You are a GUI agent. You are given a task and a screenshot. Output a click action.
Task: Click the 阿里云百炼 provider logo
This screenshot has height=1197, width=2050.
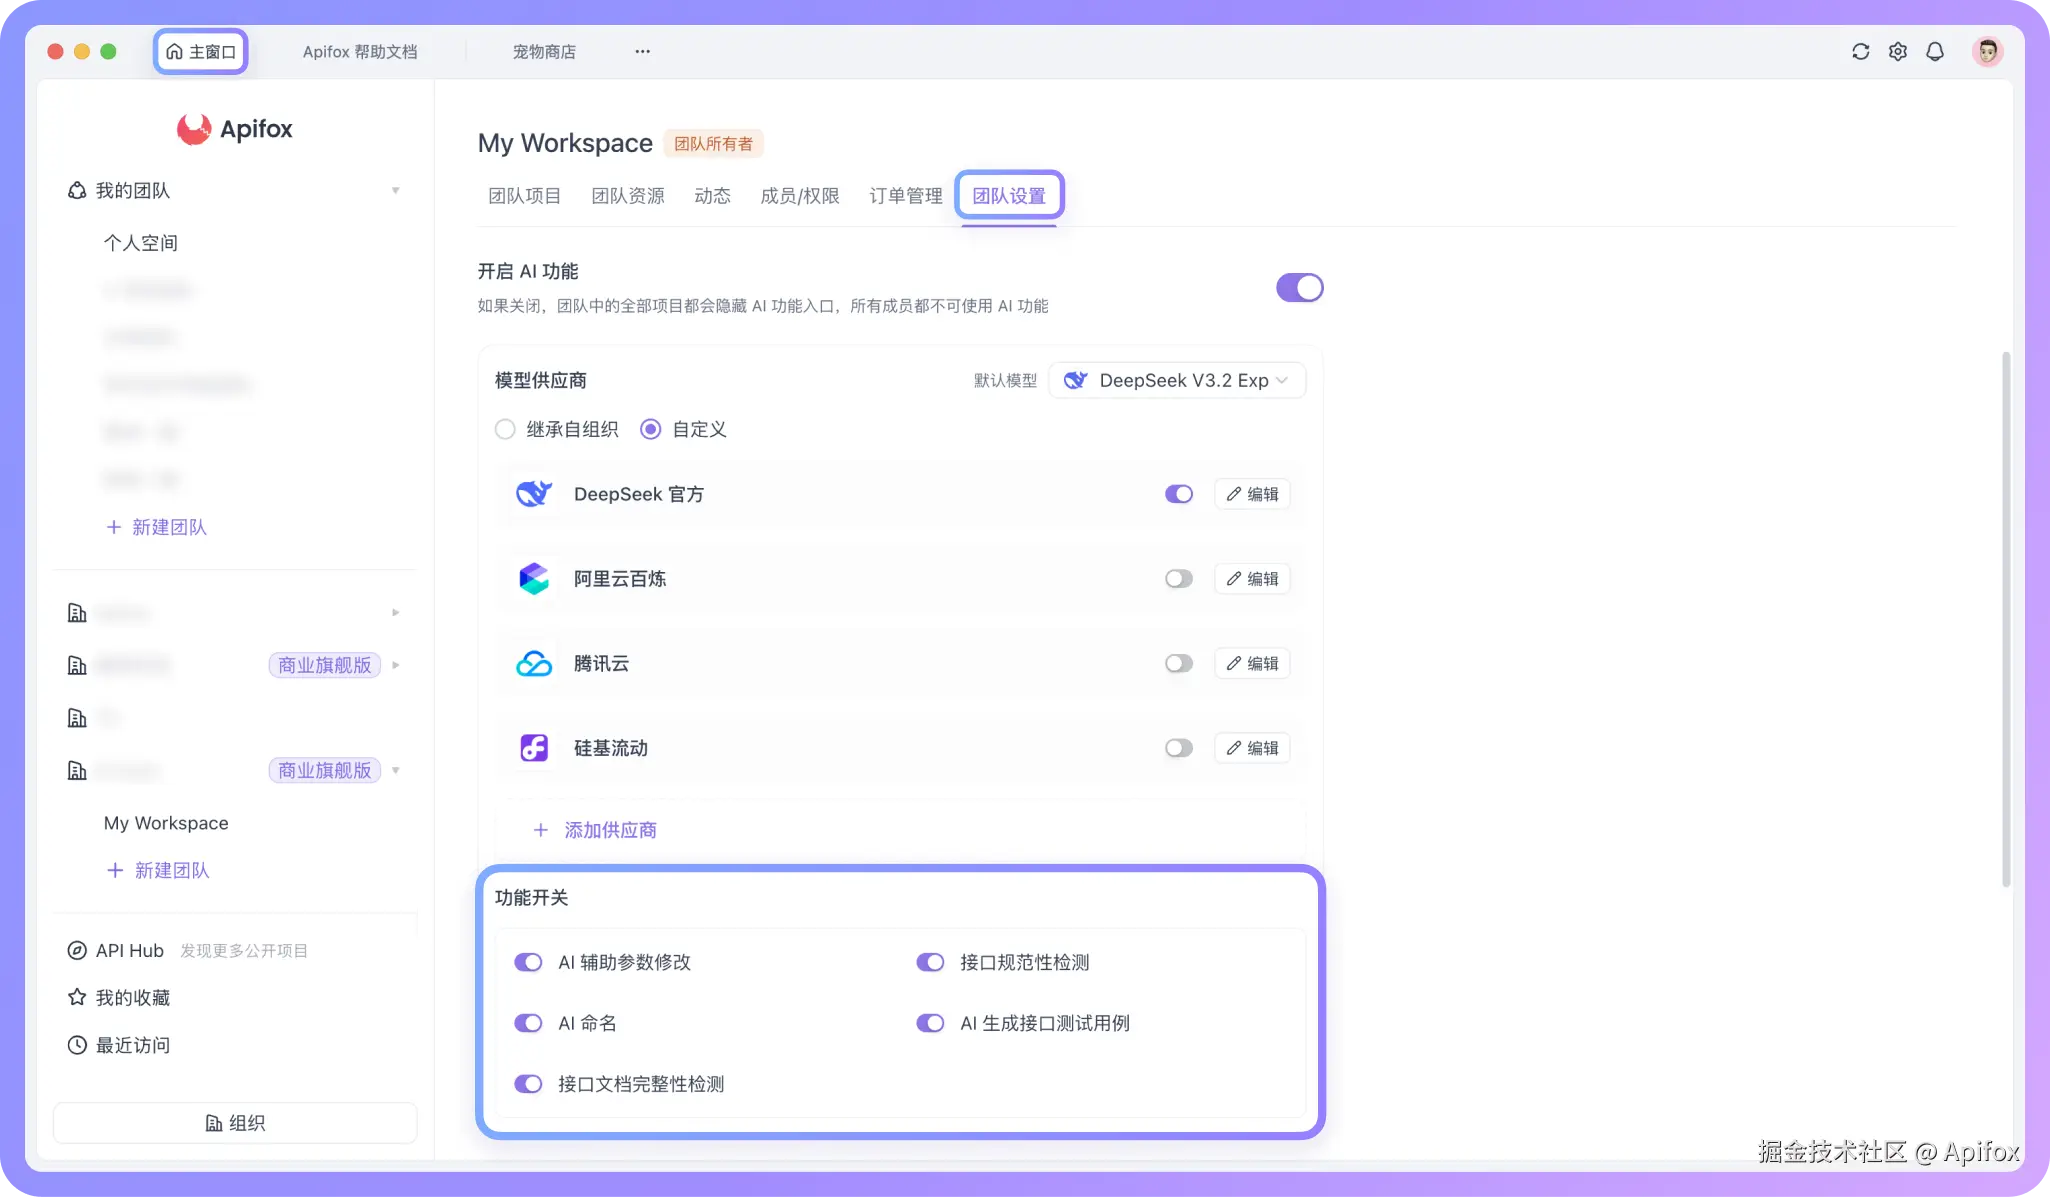534,579
